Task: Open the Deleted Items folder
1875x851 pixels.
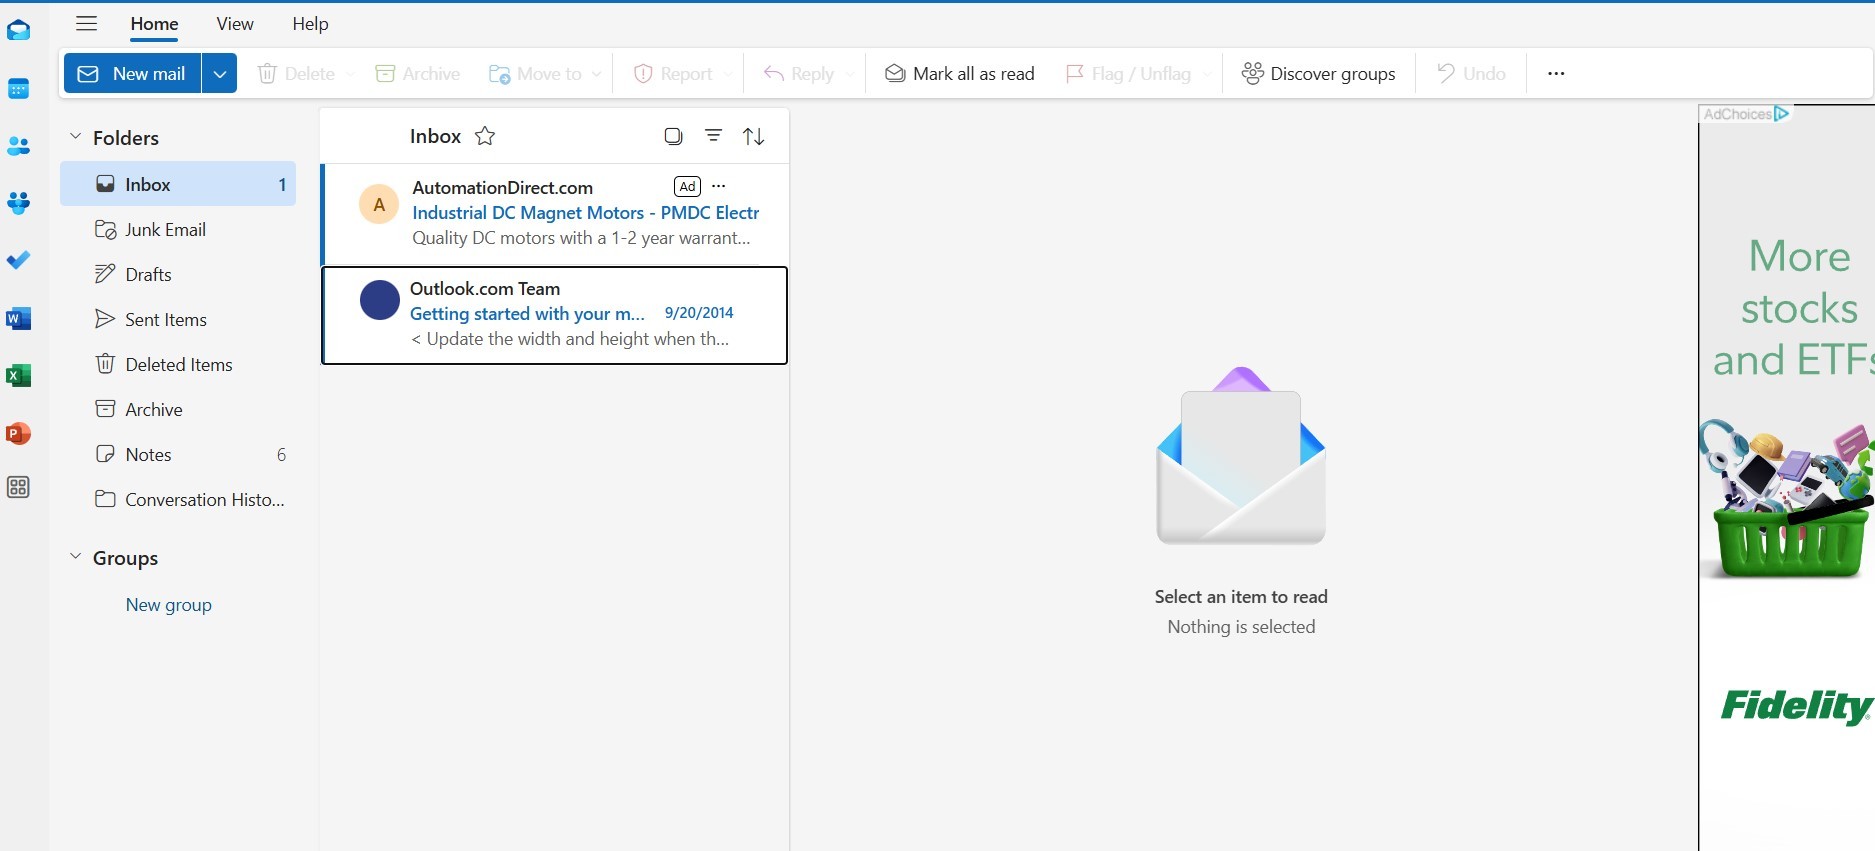Action: pyautogui.click(x=178, y=364)
